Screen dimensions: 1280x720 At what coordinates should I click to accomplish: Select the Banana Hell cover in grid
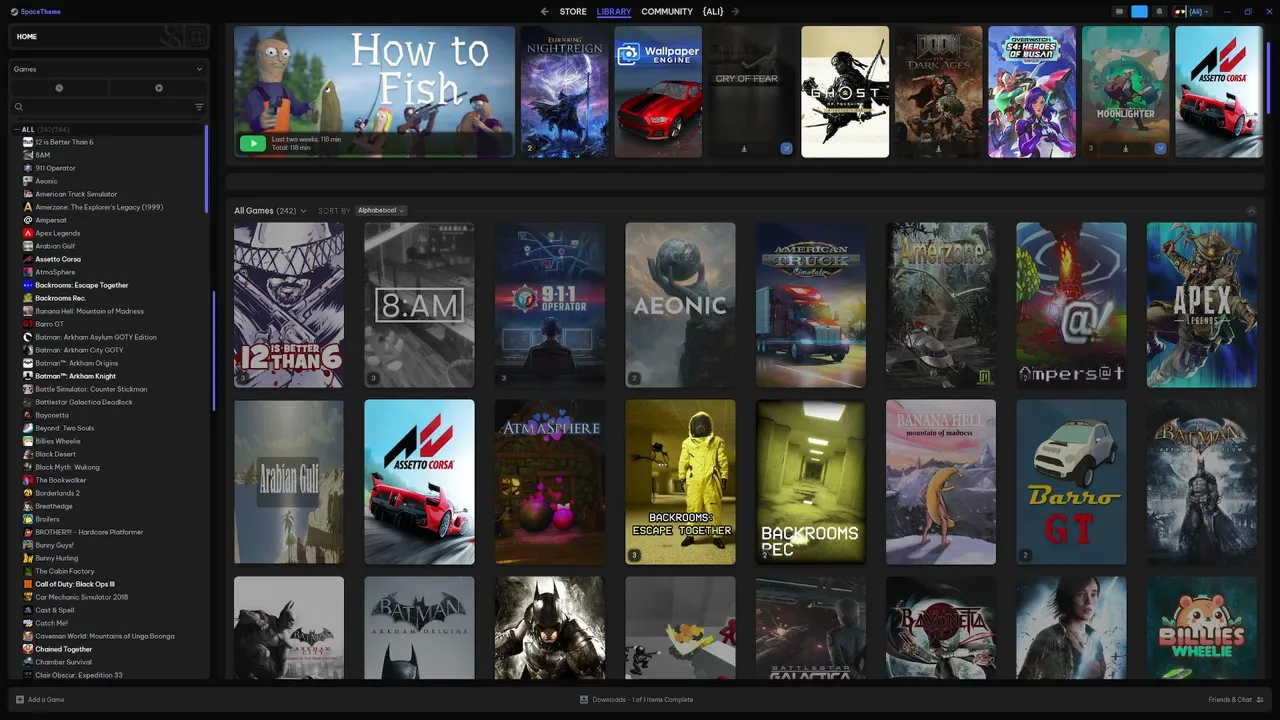[x=941, y=482]
